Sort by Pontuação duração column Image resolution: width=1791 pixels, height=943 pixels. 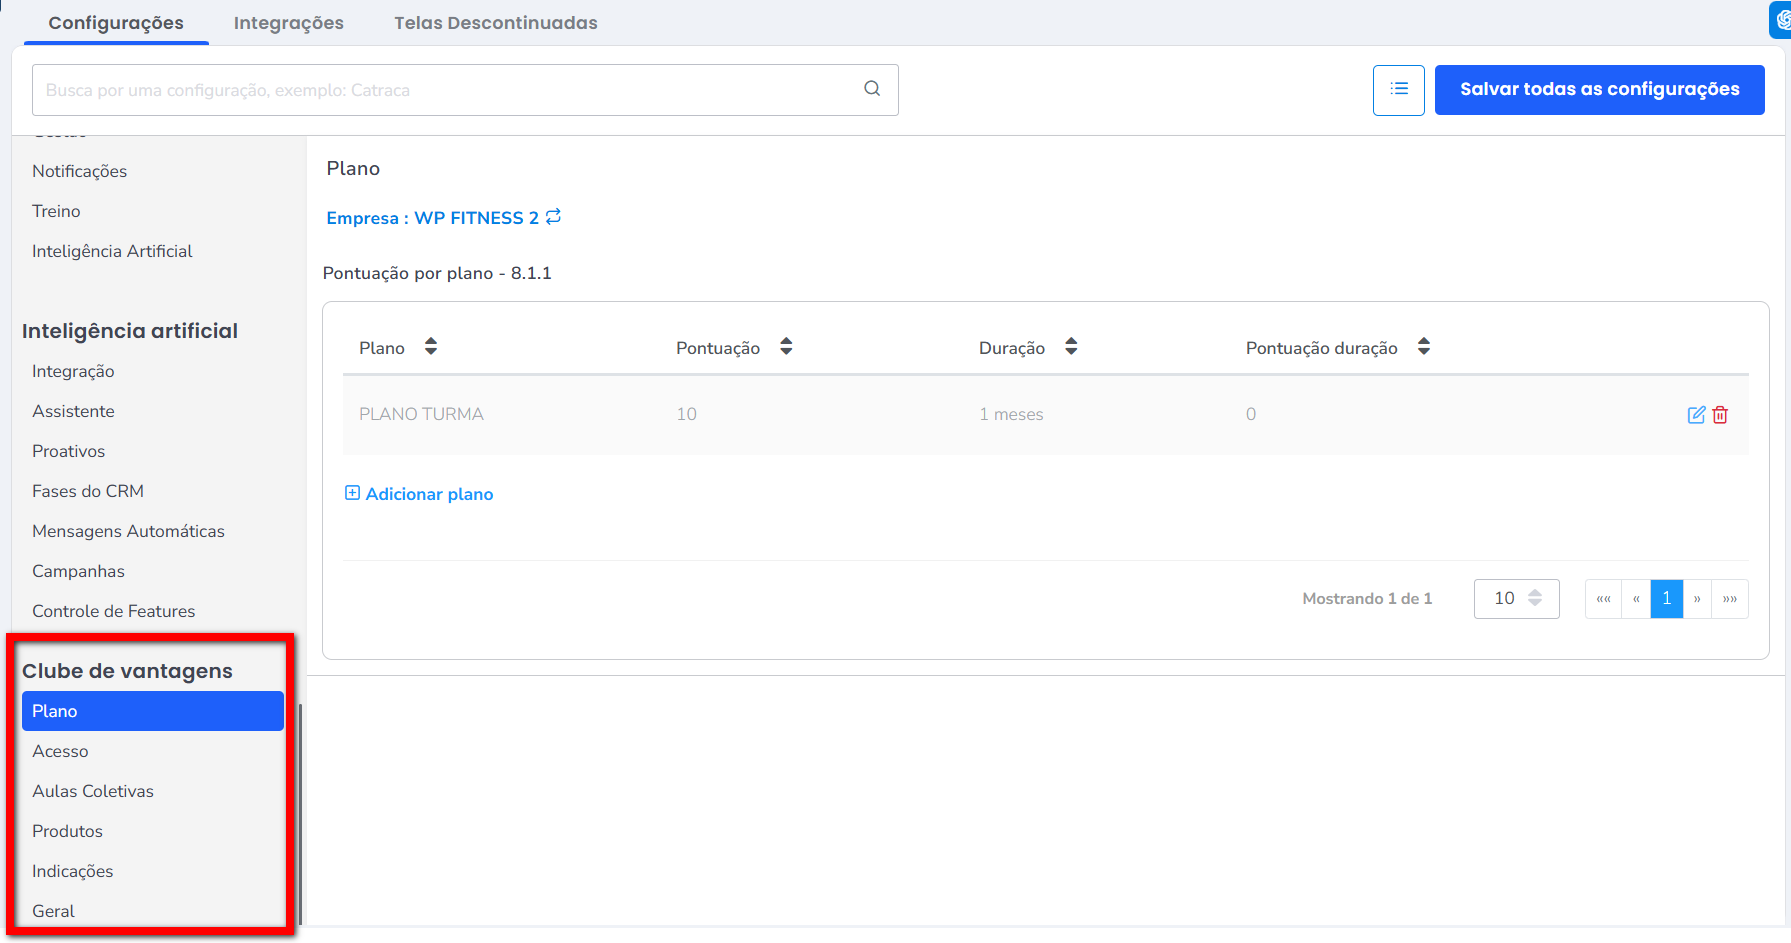click(x=1423, y=347)
